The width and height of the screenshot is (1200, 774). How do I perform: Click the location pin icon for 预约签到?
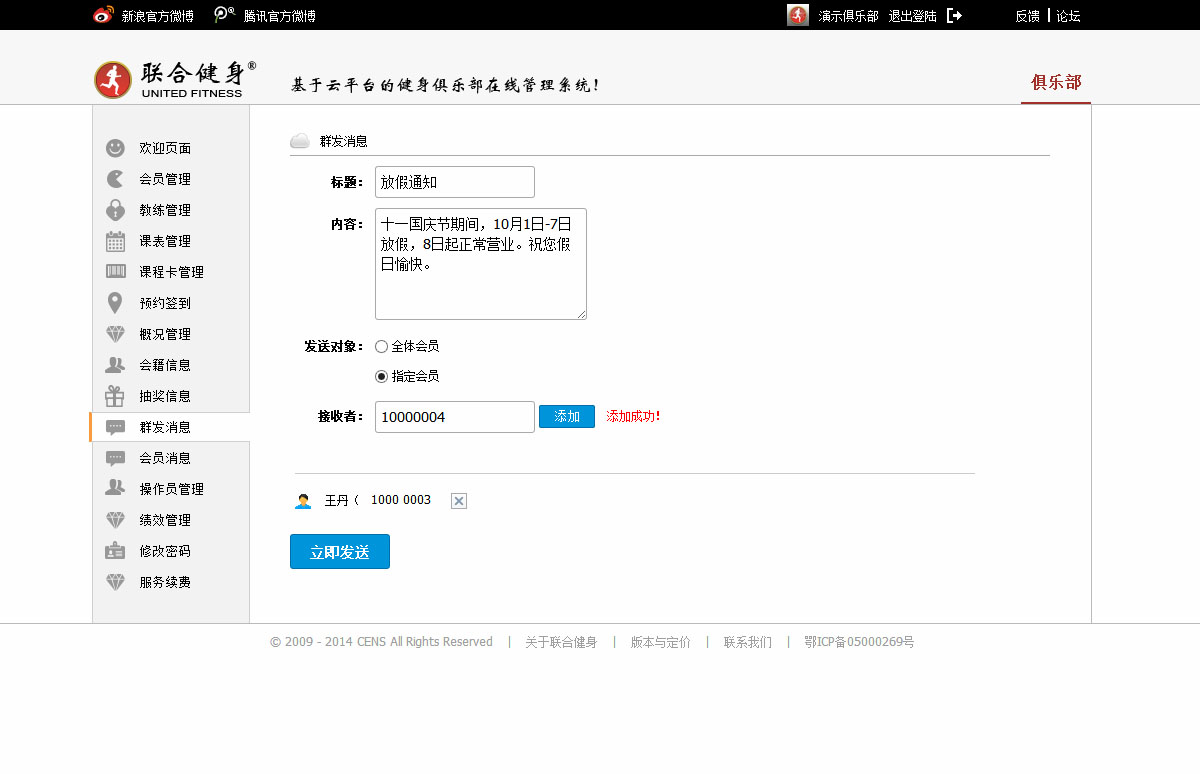(x=116, y=303)
